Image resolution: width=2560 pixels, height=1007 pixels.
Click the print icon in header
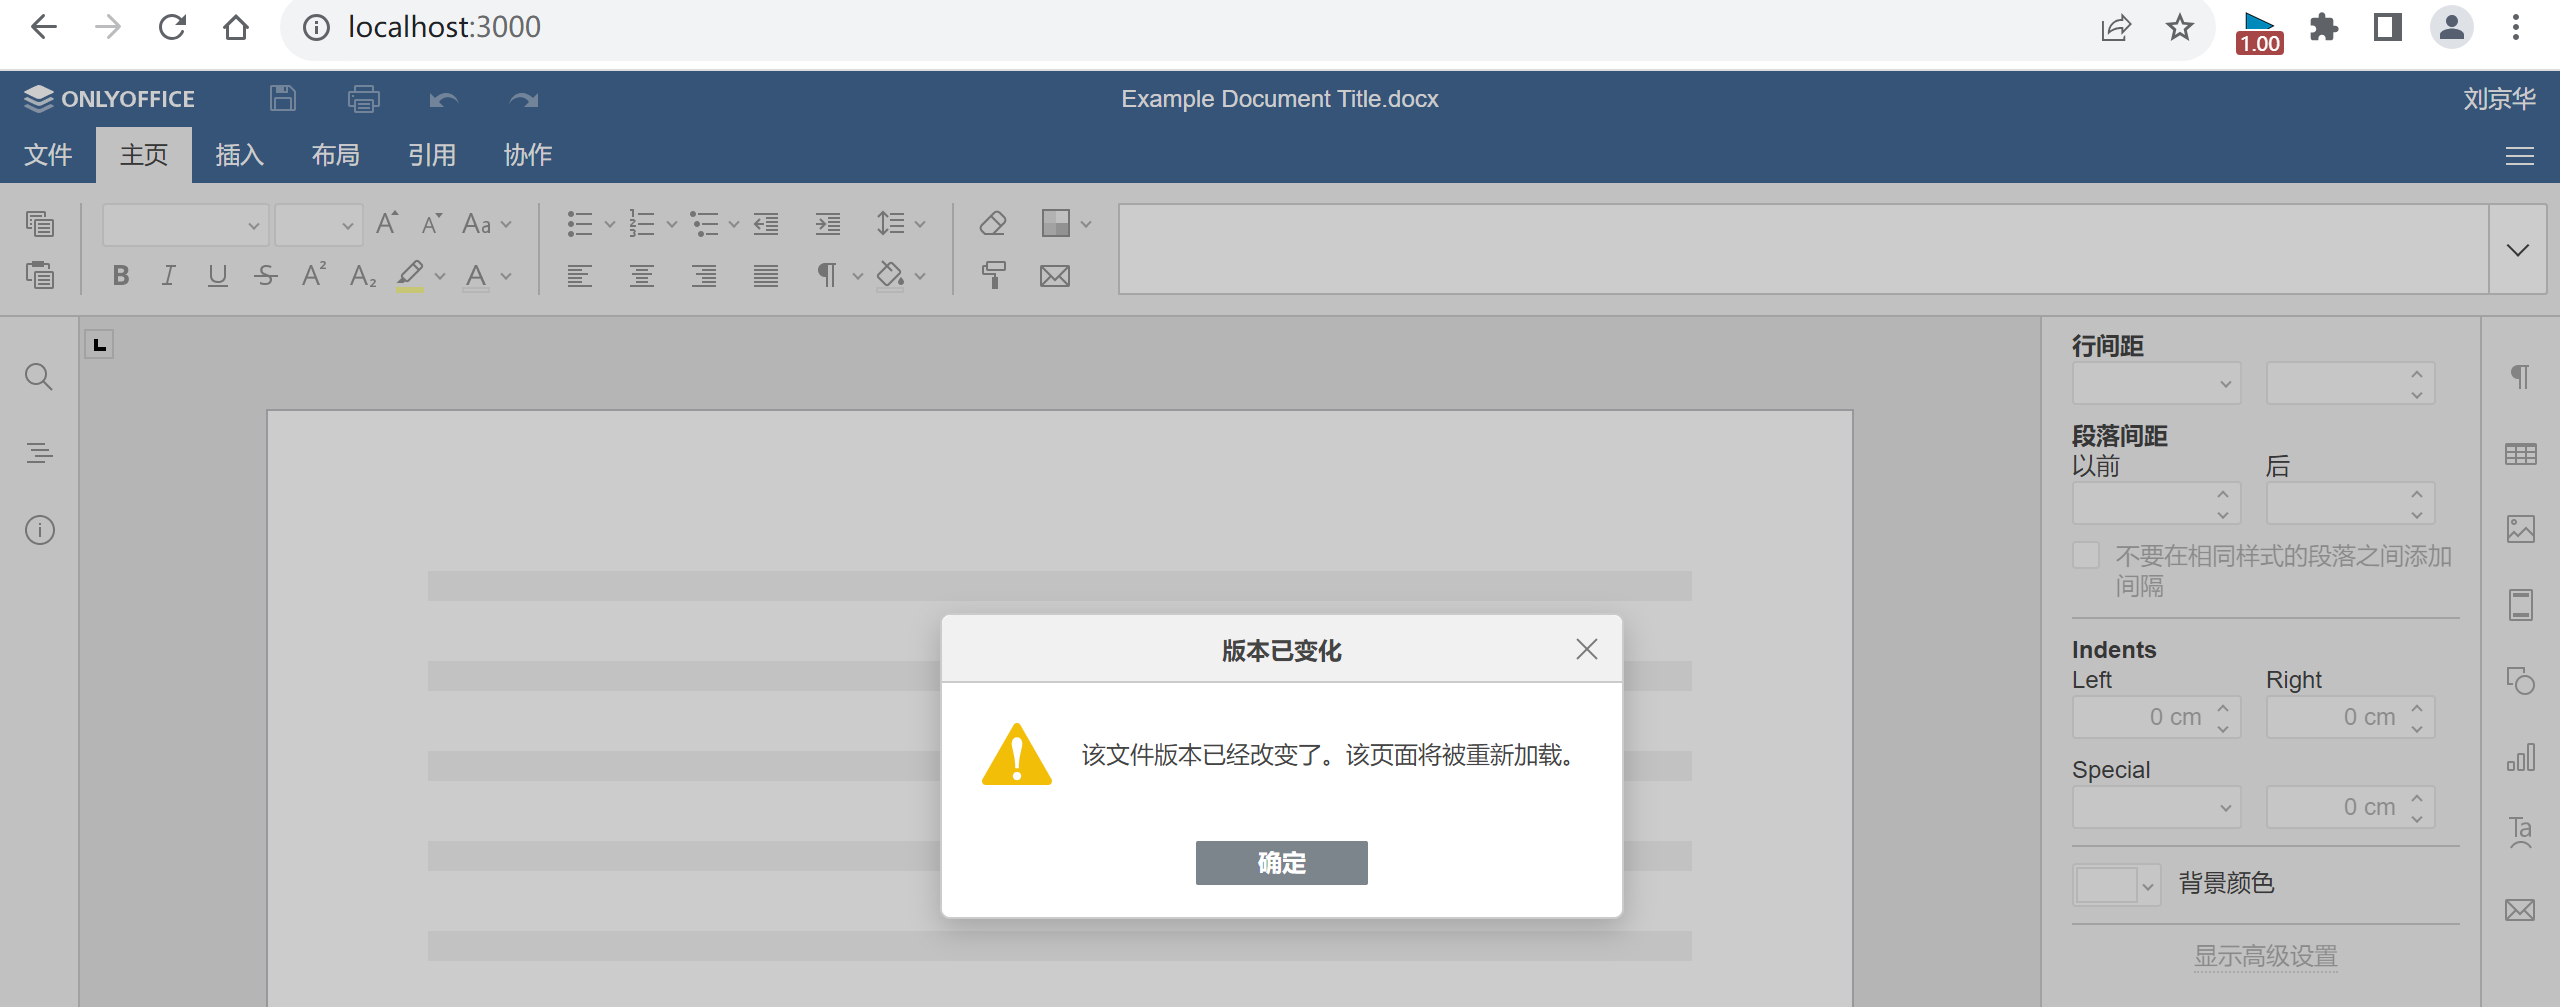(363, 99)
